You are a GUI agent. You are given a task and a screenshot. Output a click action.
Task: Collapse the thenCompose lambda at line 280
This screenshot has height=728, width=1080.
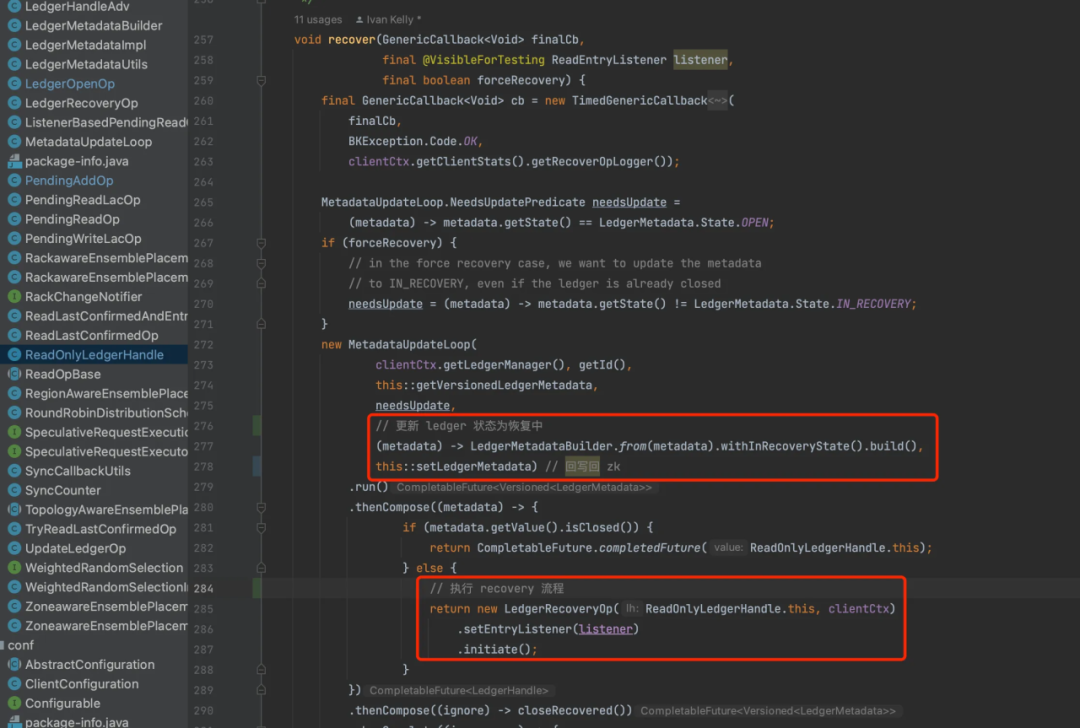pyautogui.click(x=261, y=507)
